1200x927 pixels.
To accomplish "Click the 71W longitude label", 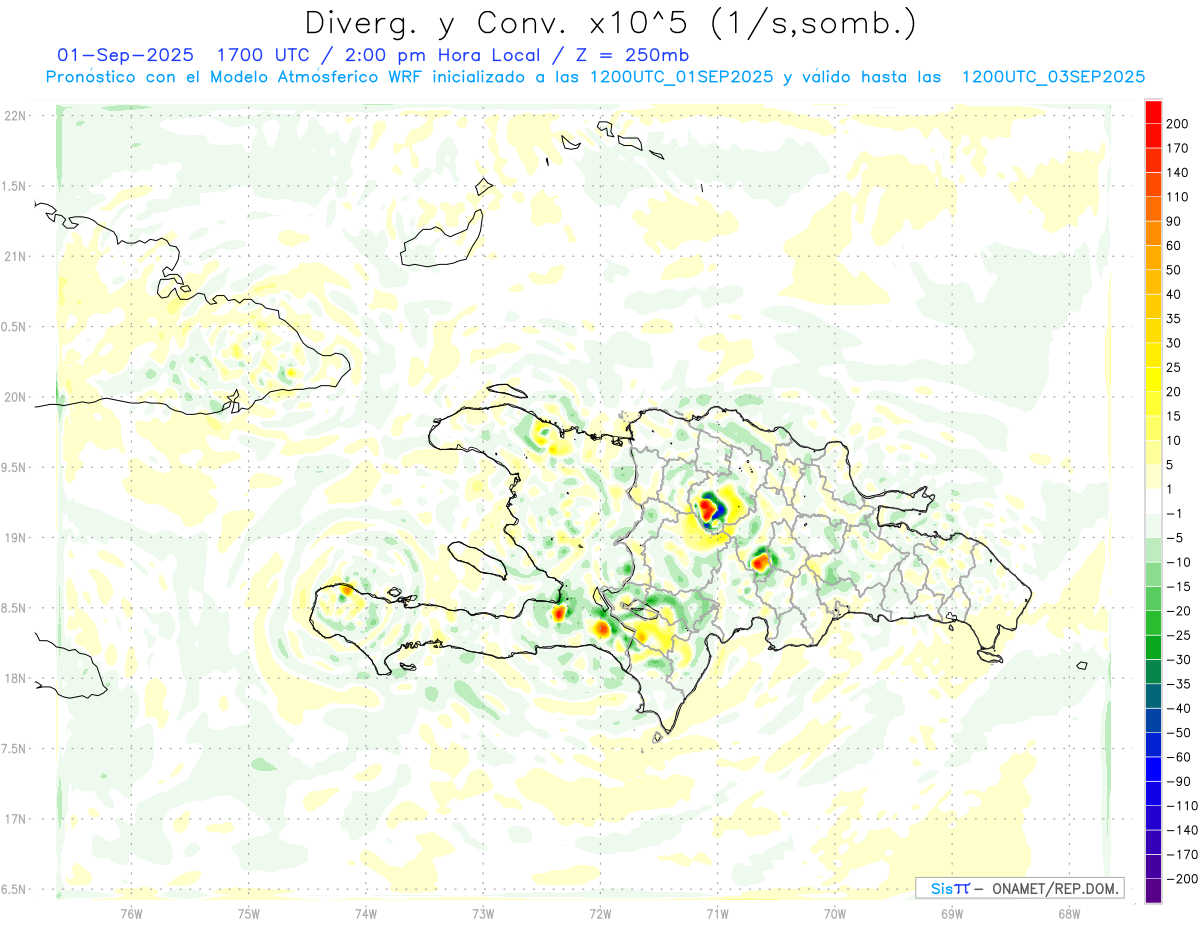I will pyautogui.click(x=717, y=914).
